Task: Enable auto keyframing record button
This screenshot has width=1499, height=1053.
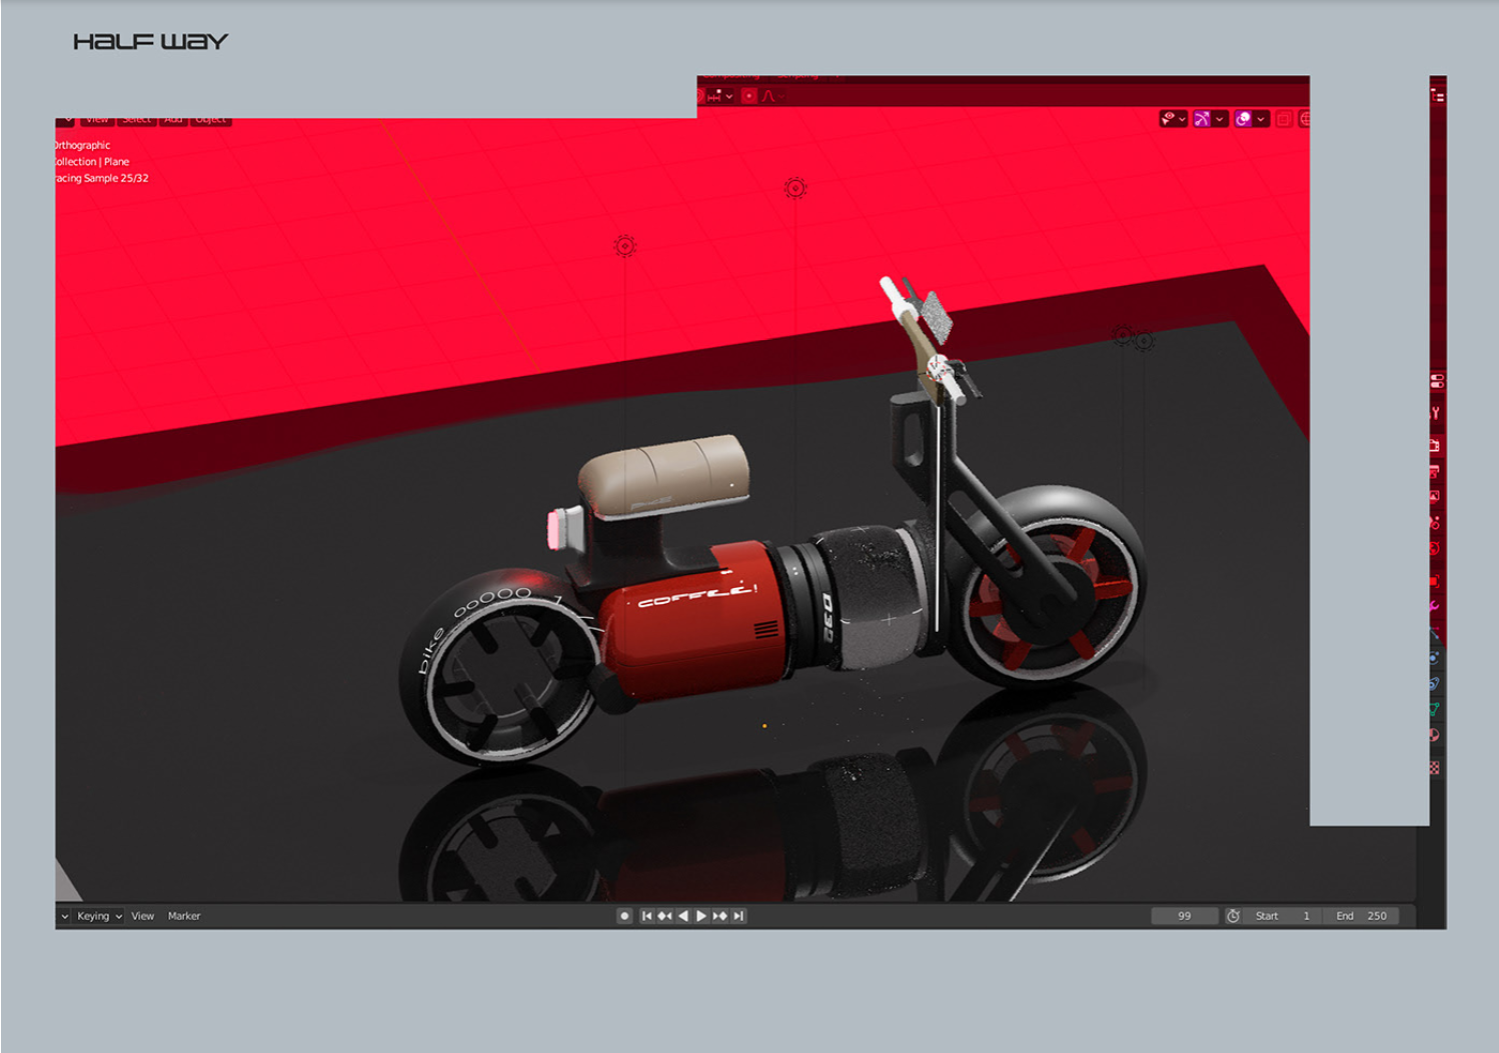Action: 625,915
